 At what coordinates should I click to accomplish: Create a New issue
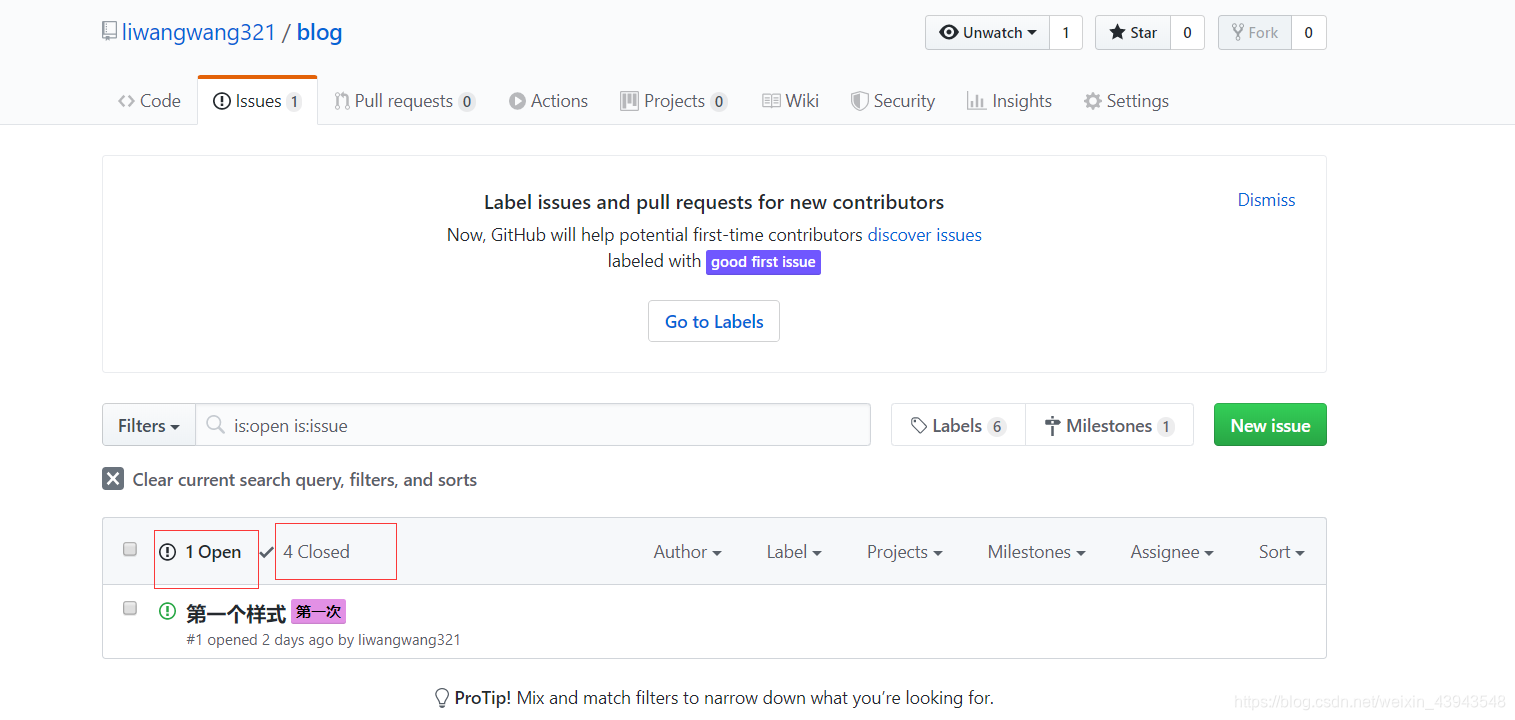(x=1270, y=425)
